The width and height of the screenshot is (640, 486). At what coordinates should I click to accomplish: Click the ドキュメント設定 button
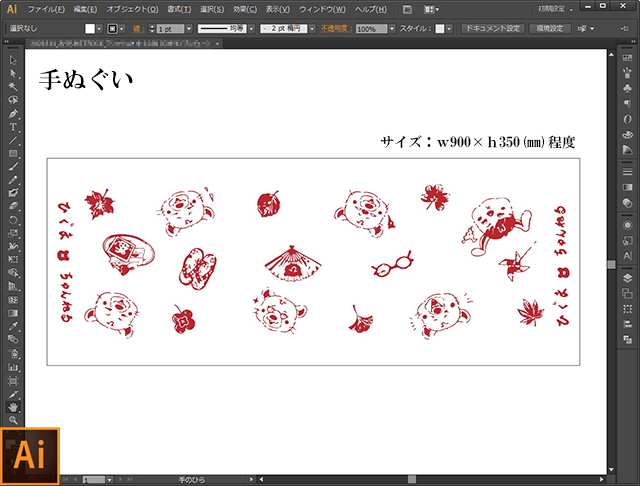tap(493, 29)
